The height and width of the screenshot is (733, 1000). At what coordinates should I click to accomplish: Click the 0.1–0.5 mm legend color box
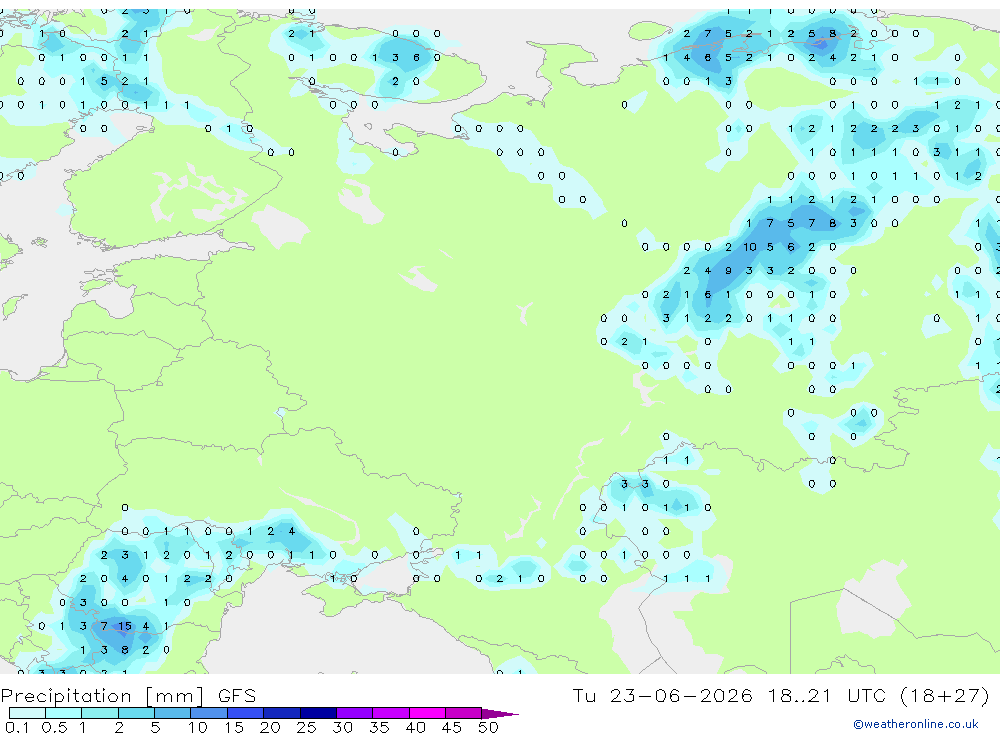point(27,713)
